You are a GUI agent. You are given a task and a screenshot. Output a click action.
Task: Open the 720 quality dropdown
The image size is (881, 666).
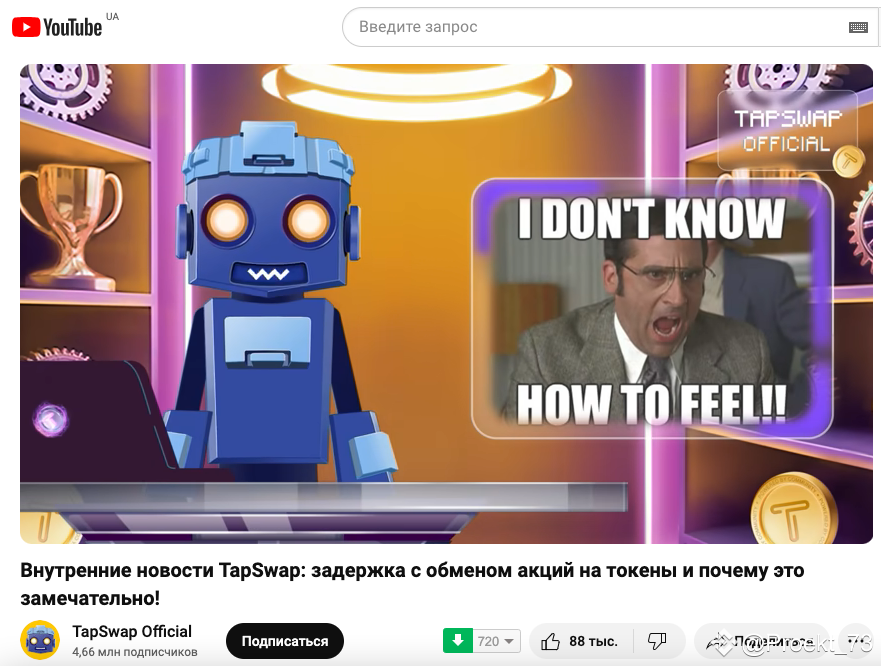click(497, 641)
